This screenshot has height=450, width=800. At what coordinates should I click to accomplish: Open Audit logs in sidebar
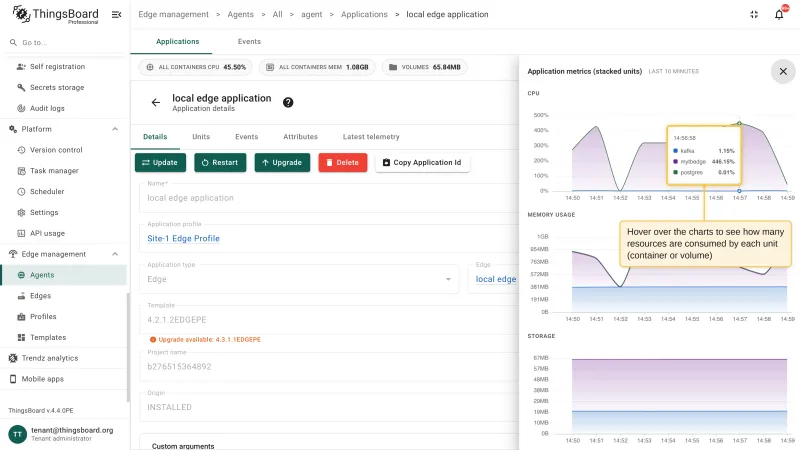pyautogui.click(x=64, y=108)
